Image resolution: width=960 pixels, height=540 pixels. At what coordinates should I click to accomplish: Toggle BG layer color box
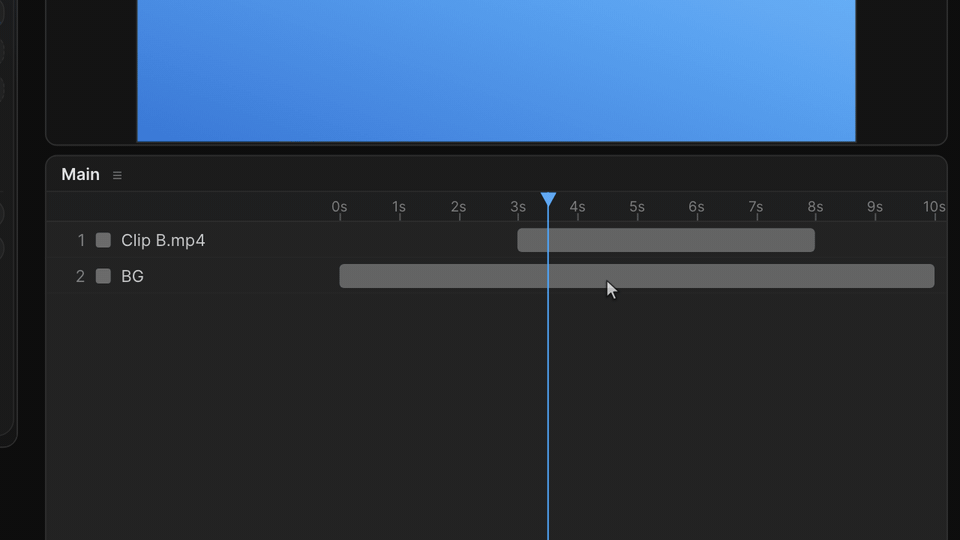coord(103,276)
